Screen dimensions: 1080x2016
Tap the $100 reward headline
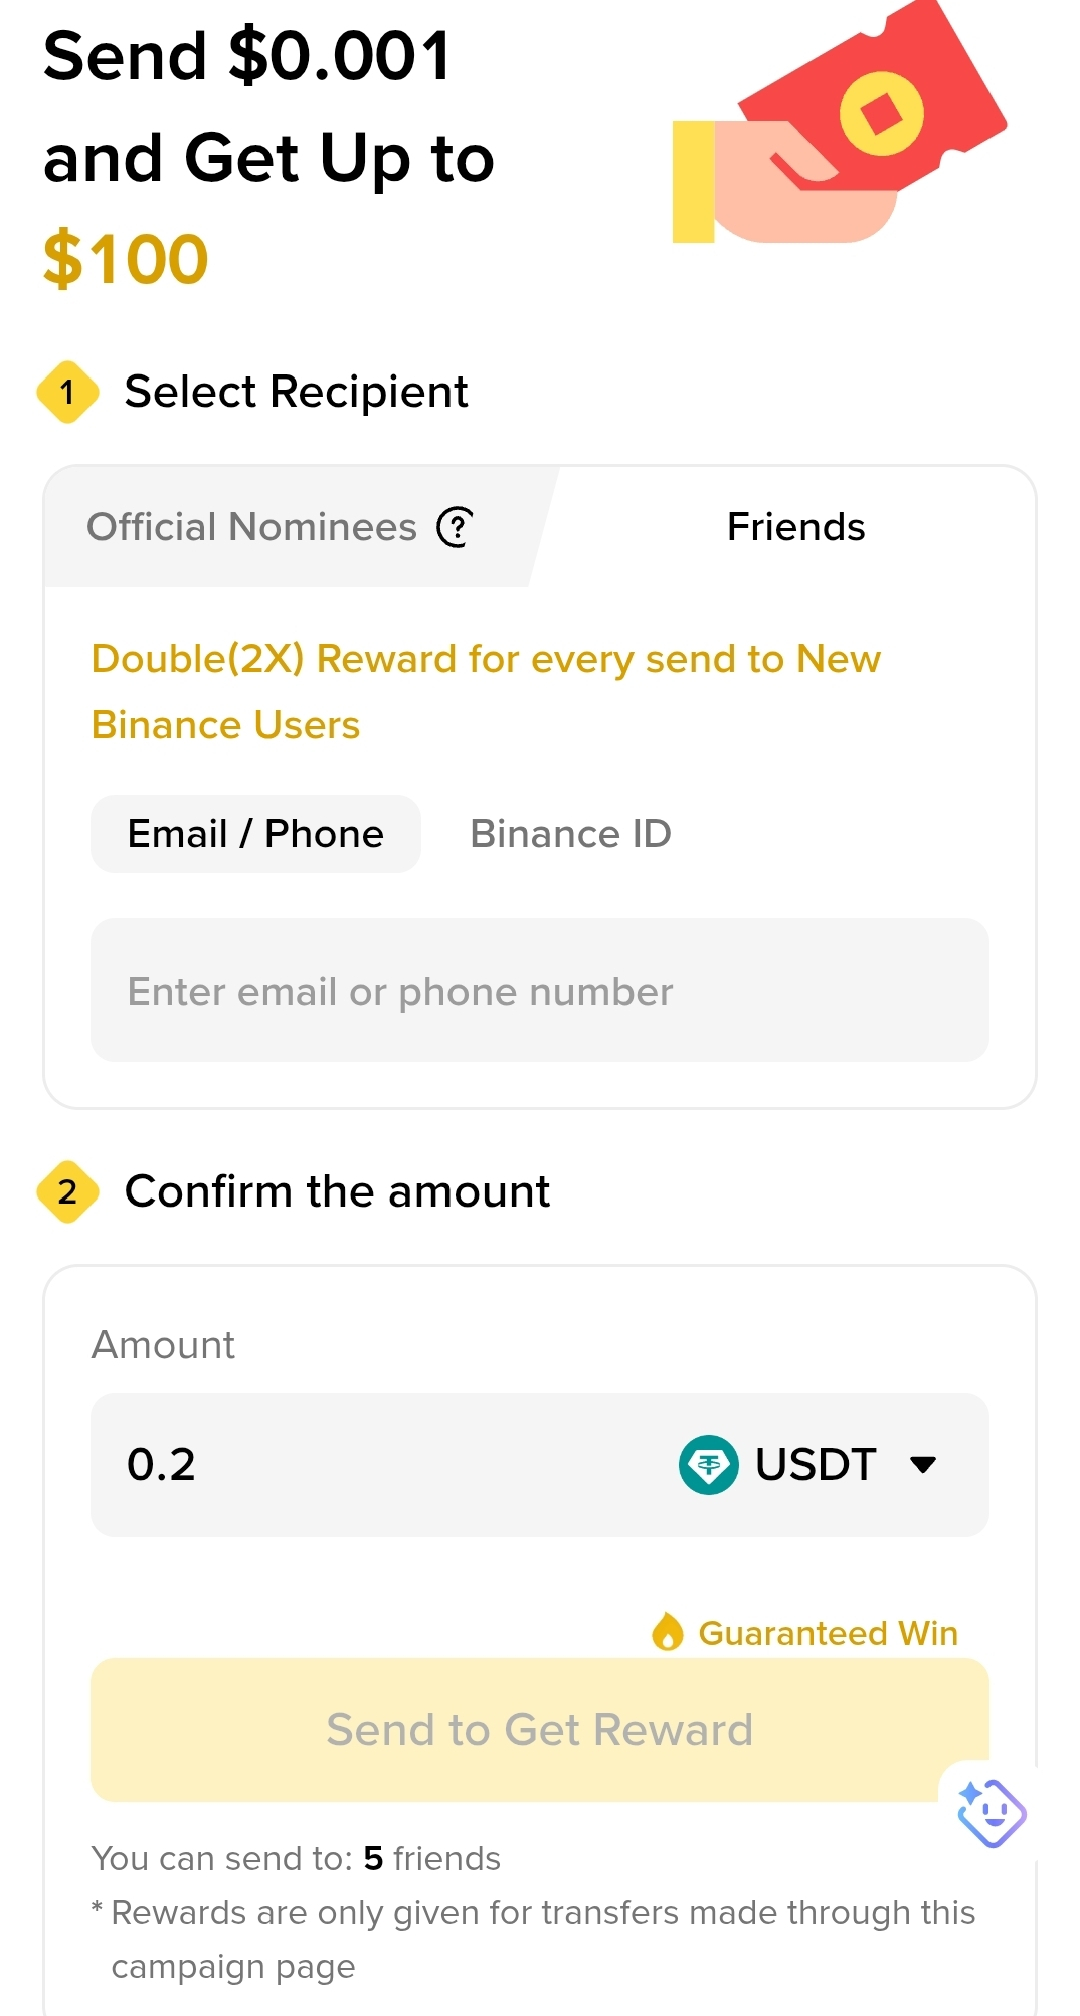coord(126,260)
